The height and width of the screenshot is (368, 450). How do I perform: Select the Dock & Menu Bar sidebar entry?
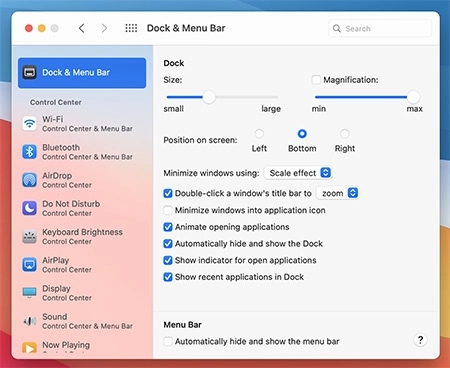tap(82, 73)
